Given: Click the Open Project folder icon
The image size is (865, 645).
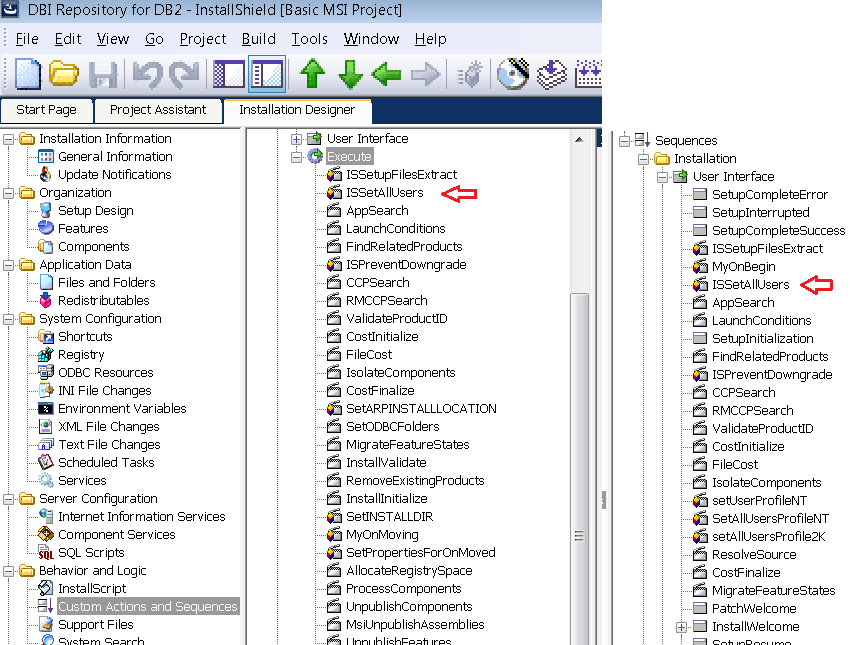Looking at the screenshot, I should (64, 75).
